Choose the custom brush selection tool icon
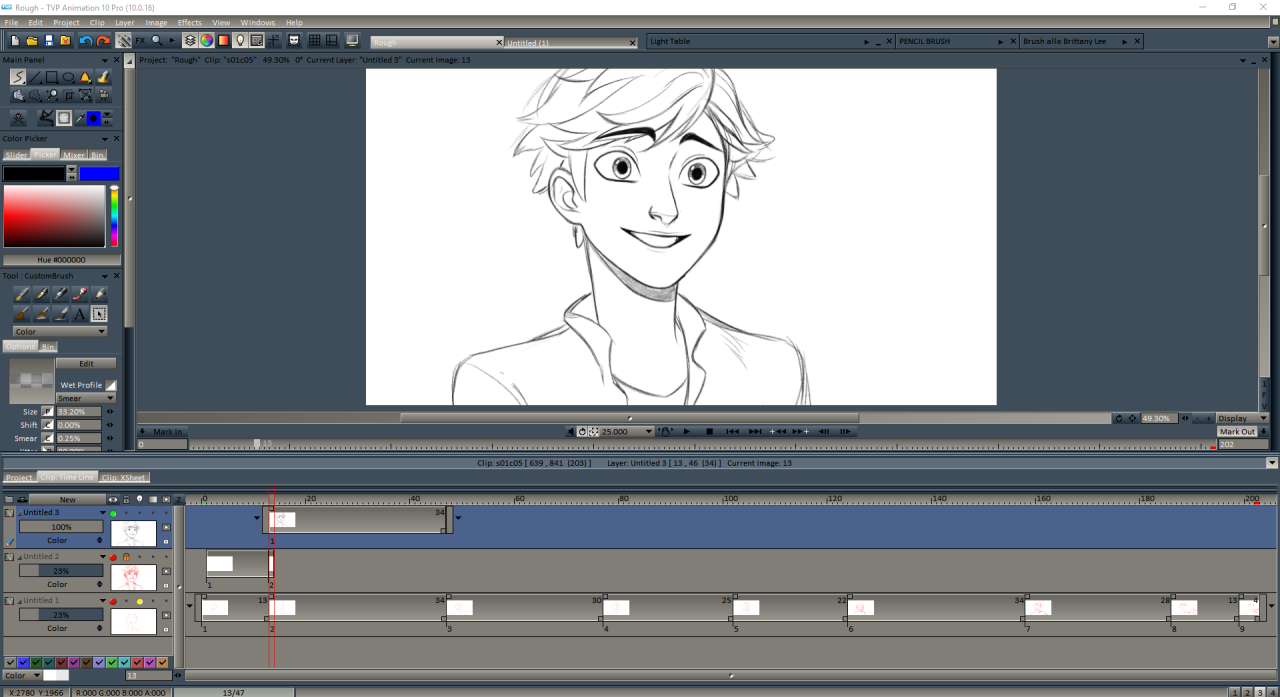This screenshot has height=697, width=1280. [100, 313]
